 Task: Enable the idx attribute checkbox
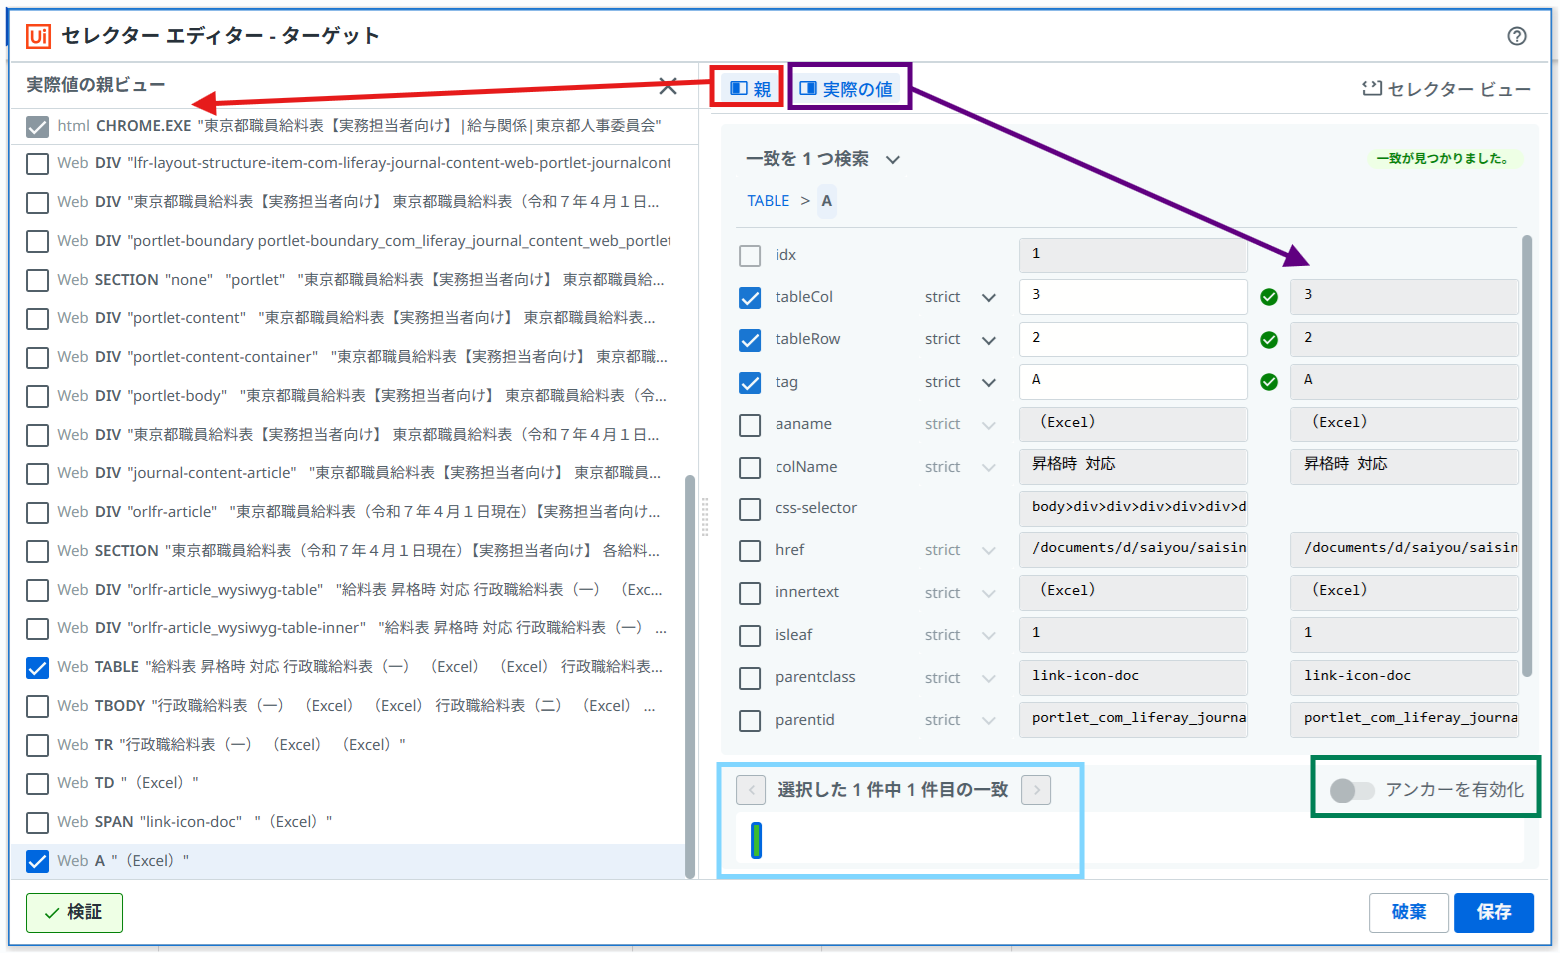[750, 256]
